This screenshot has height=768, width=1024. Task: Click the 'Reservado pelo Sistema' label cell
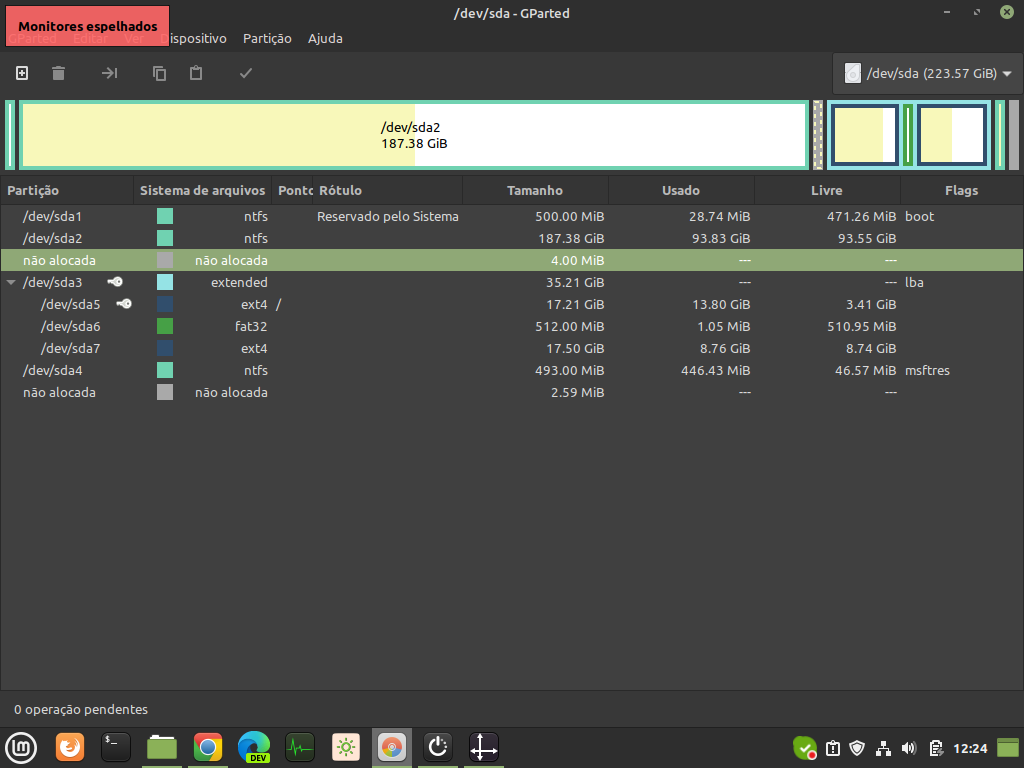(388, 216)
